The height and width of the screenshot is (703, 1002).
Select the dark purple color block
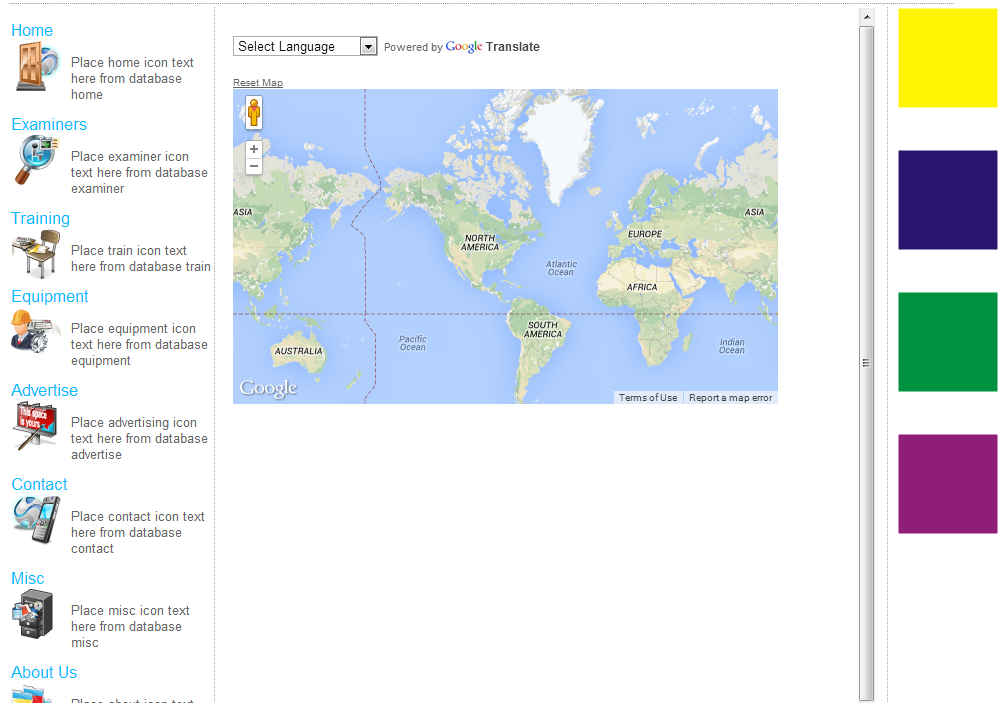(x=948, y=200)
